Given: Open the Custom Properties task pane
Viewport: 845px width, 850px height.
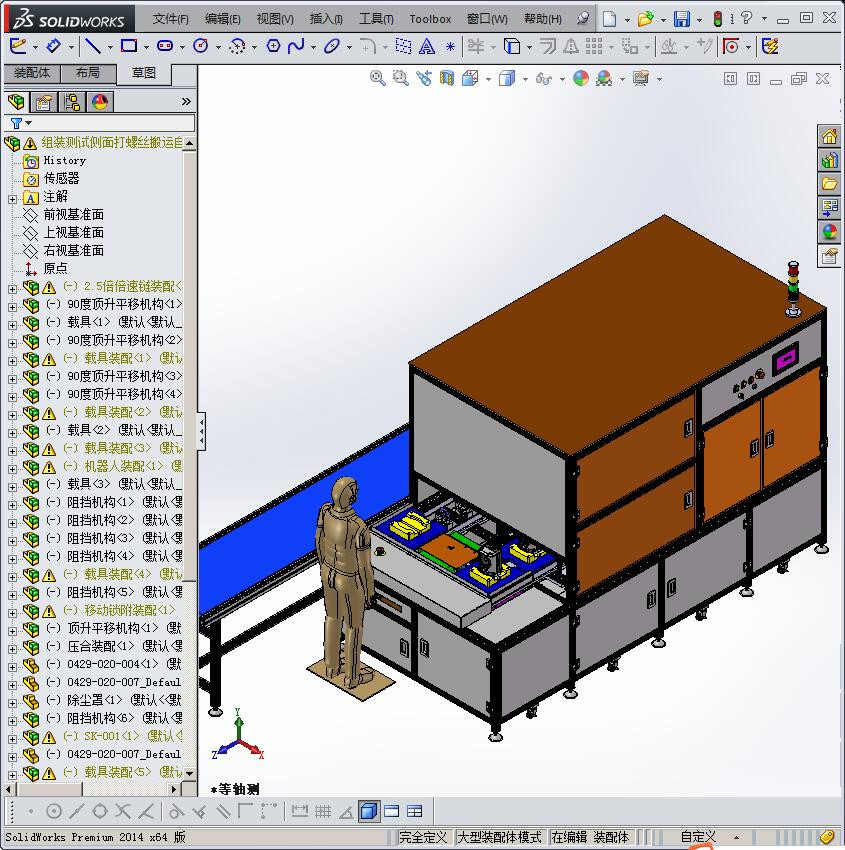Looking at the screenshot, I should pyautogui.click(x=829, y=255).
